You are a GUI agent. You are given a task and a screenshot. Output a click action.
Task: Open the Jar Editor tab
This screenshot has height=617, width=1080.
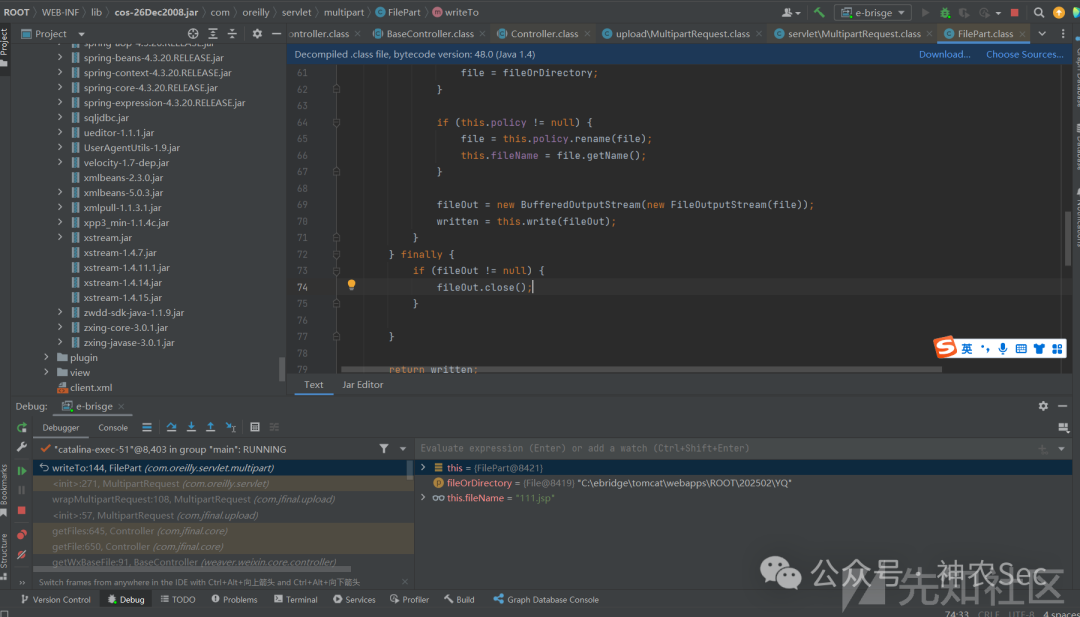pyautogui.click(x=362, y=385)
